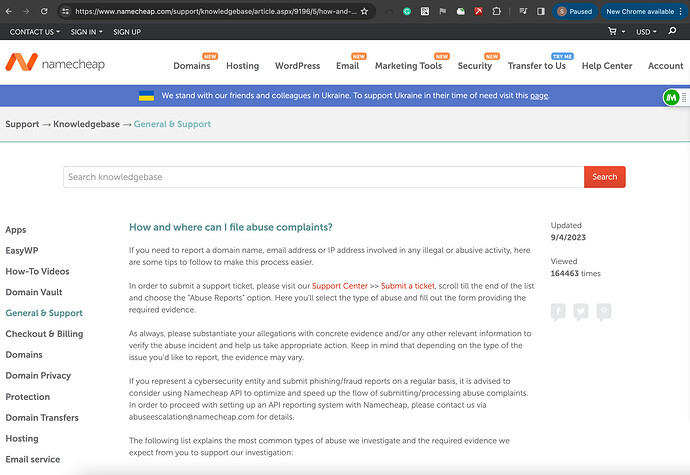Click the Knowledgebase breadcrumb
Viewport: 690px width, 475px height.
(86, 124)
